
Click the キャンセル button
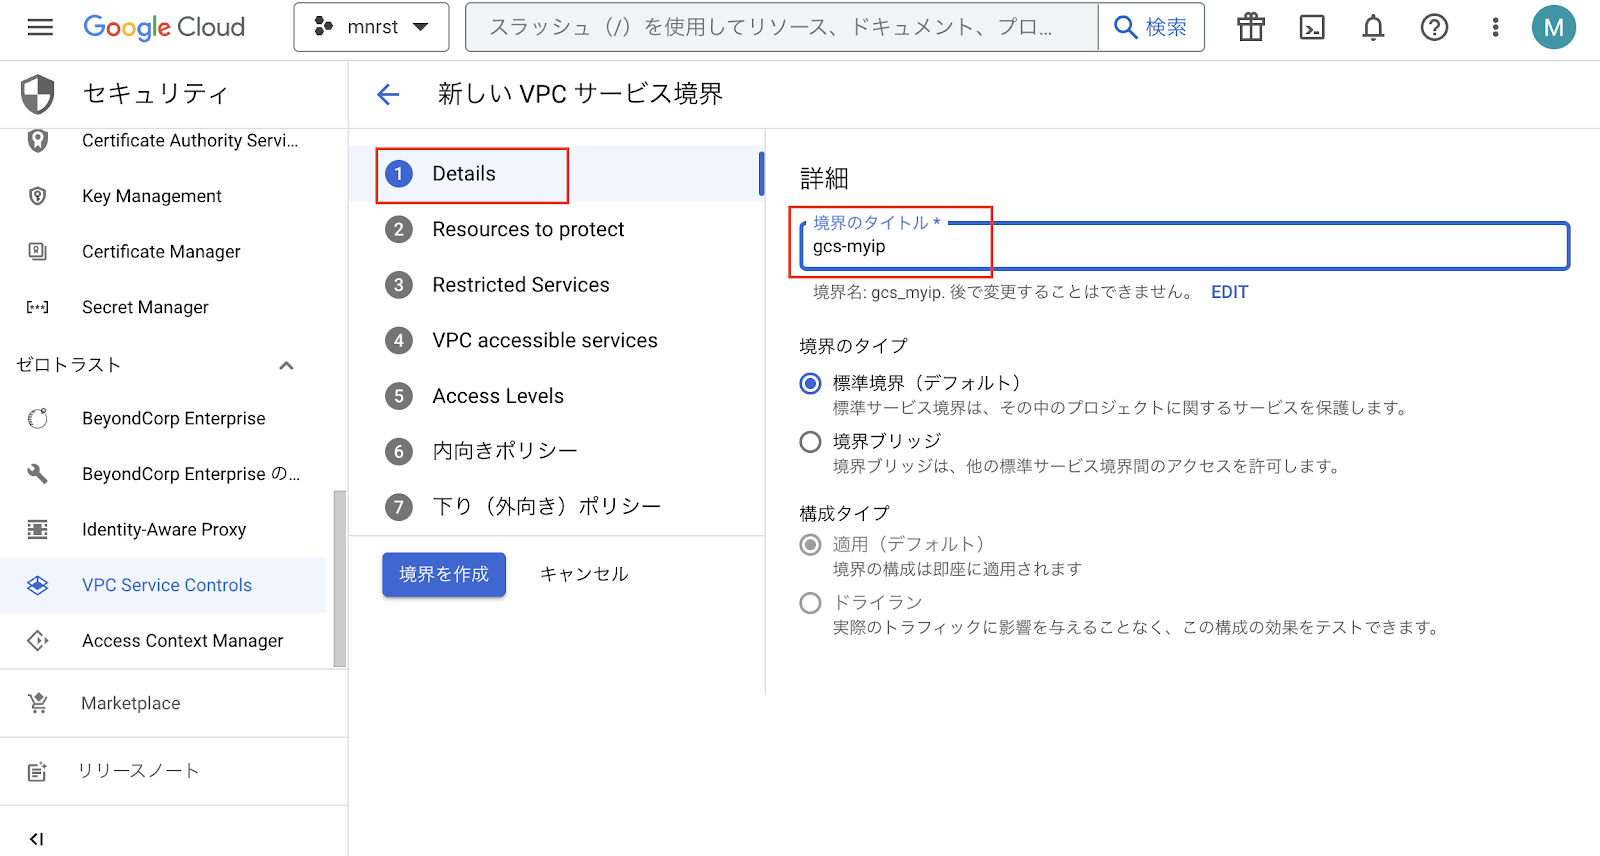(584, 575)
